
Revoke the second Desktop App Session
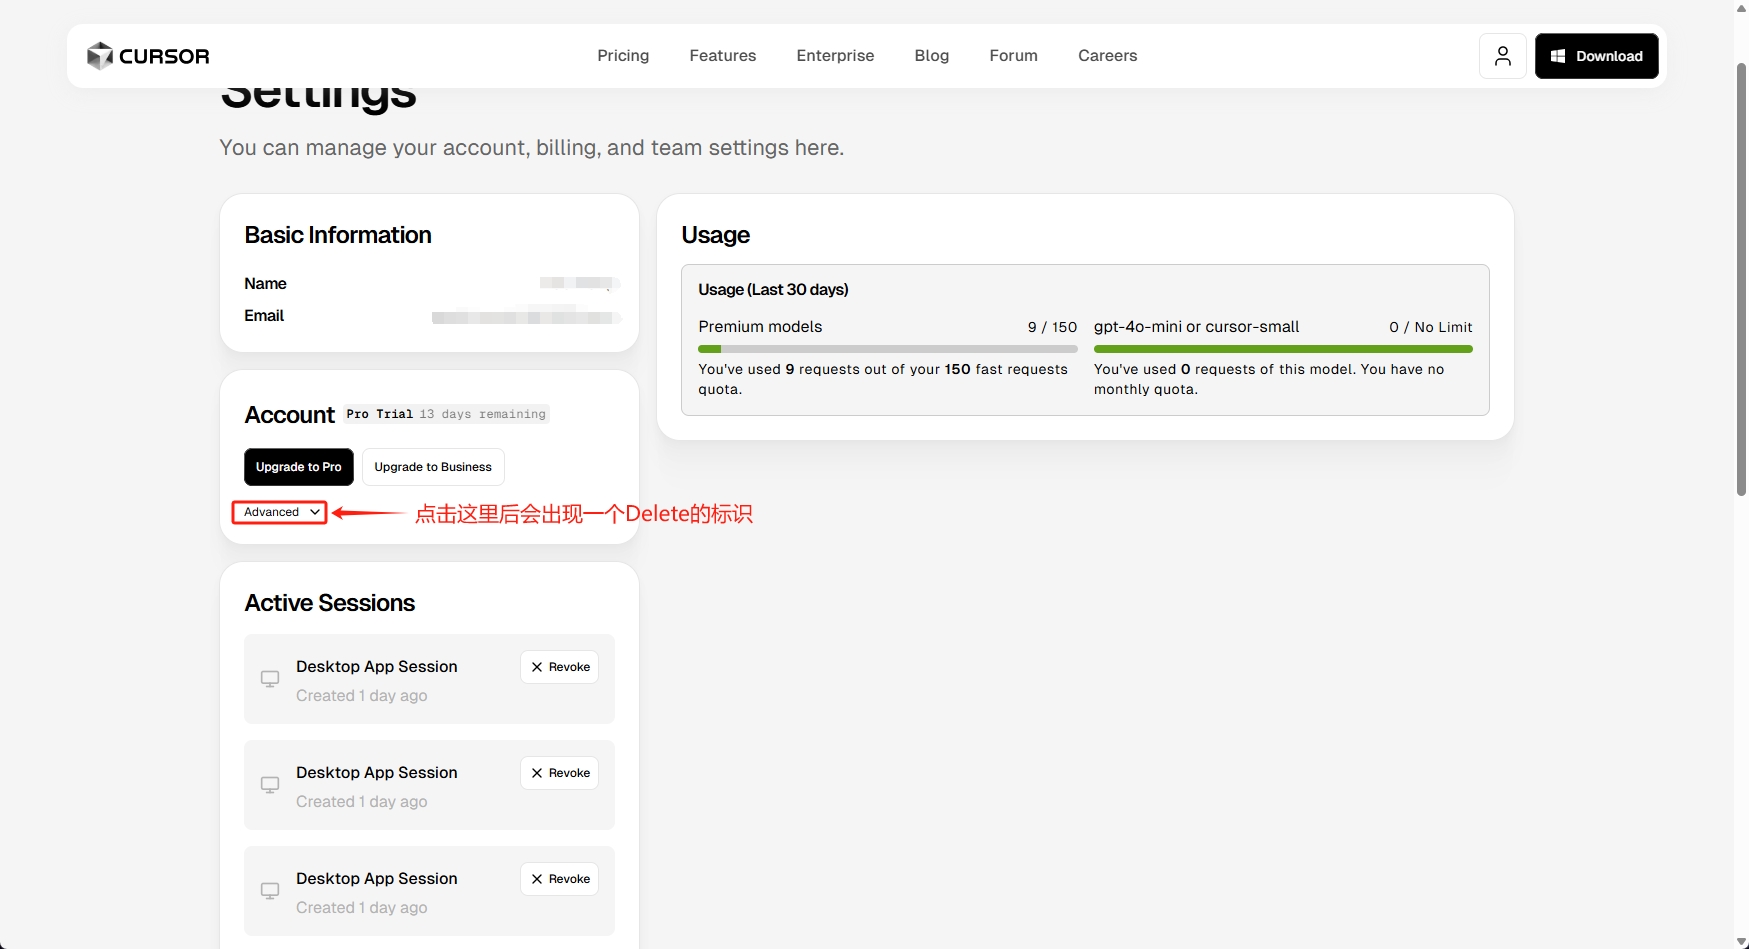tap(559, 773)
